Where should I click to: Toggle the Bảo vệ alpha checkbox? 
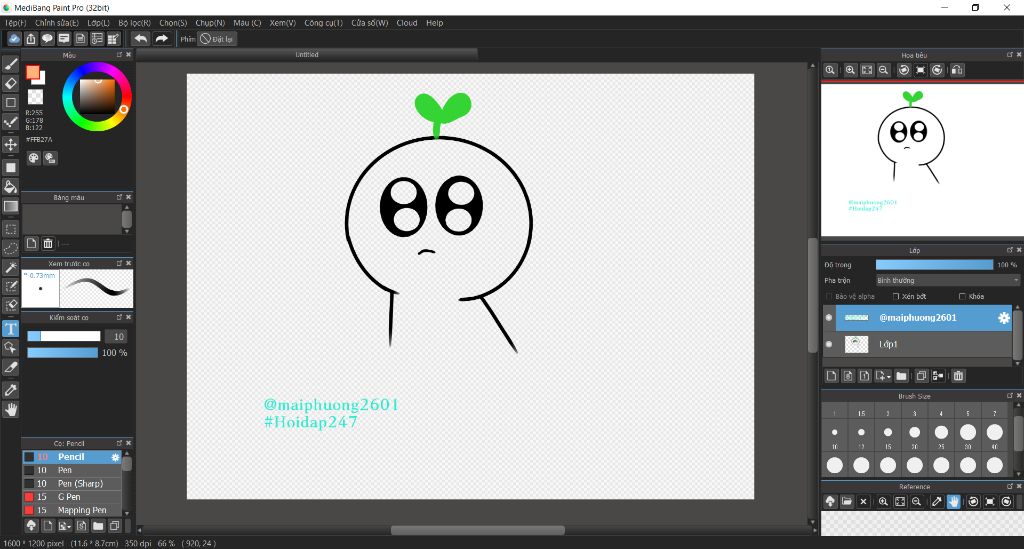(829, 296)
